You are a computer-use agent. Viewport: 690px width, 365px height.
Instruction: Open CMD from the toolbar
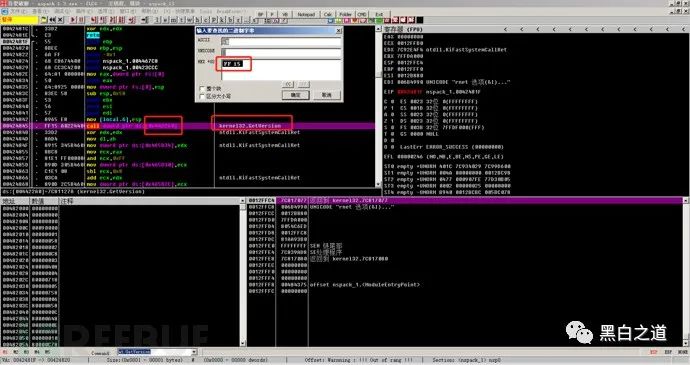coord(362,14)
